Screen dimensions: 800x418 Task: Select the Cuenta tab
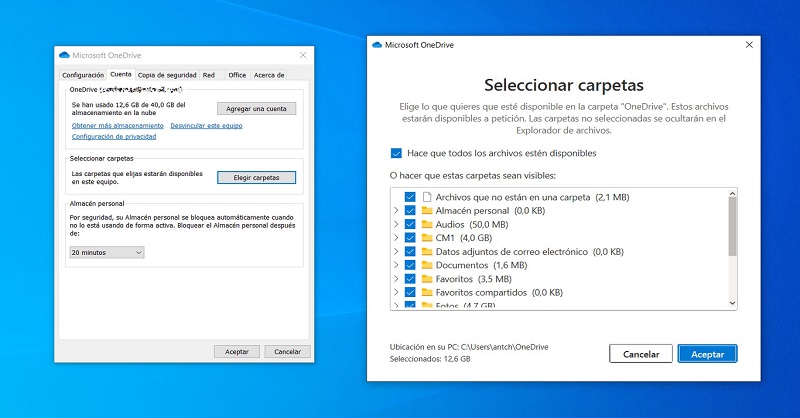121,75
